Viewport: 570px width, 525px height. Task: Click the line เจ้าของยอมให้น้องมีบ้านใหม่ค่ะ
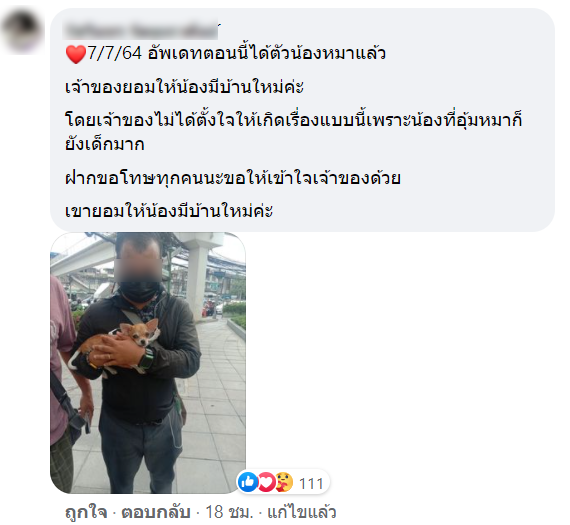(184, 87)
